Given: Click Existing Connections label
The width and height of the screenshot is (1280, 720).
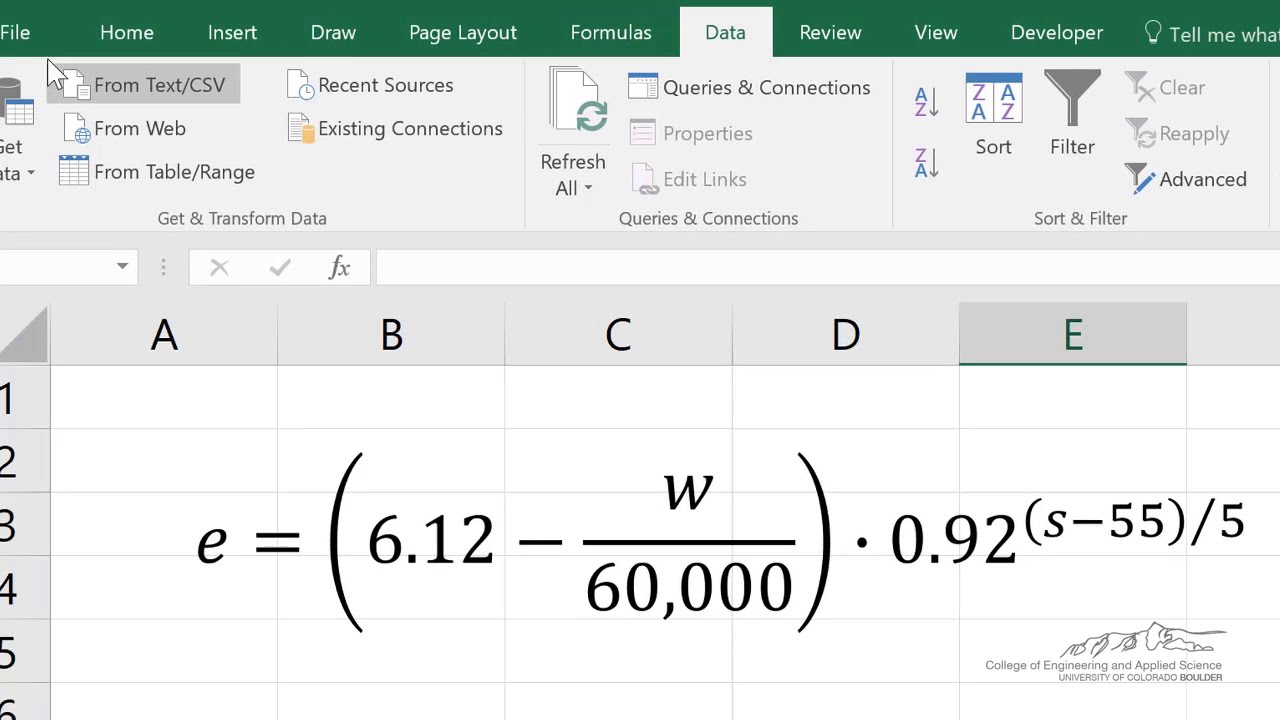Looking at the screenshot, I should point(410,128).
